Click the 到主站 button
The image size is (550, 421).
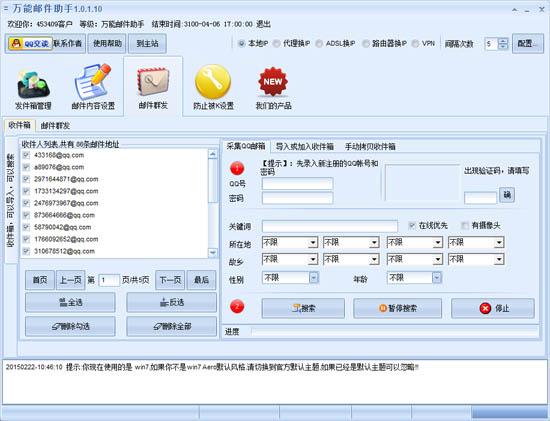click(x=147, y=44)
